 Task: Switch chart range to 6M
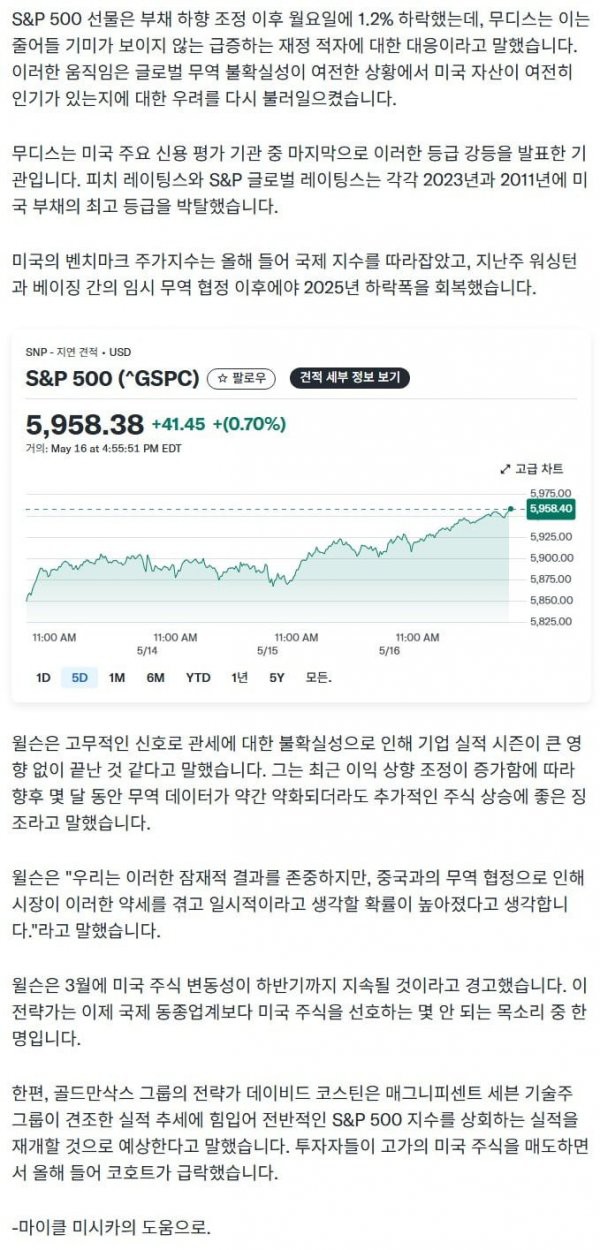point(155,677)
